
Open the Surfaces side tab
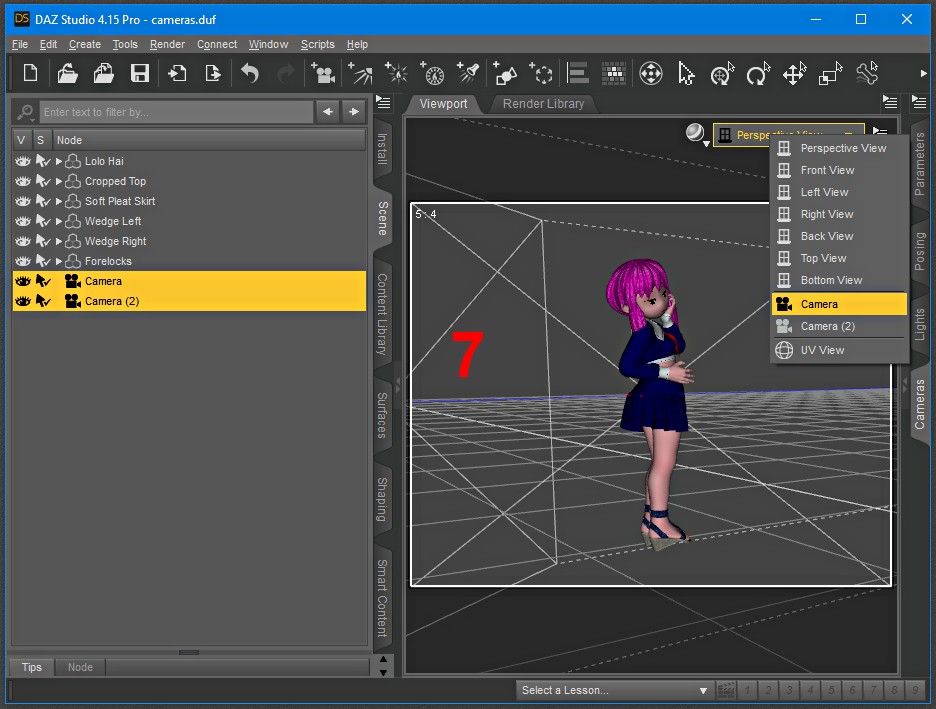tap(383, 415)
